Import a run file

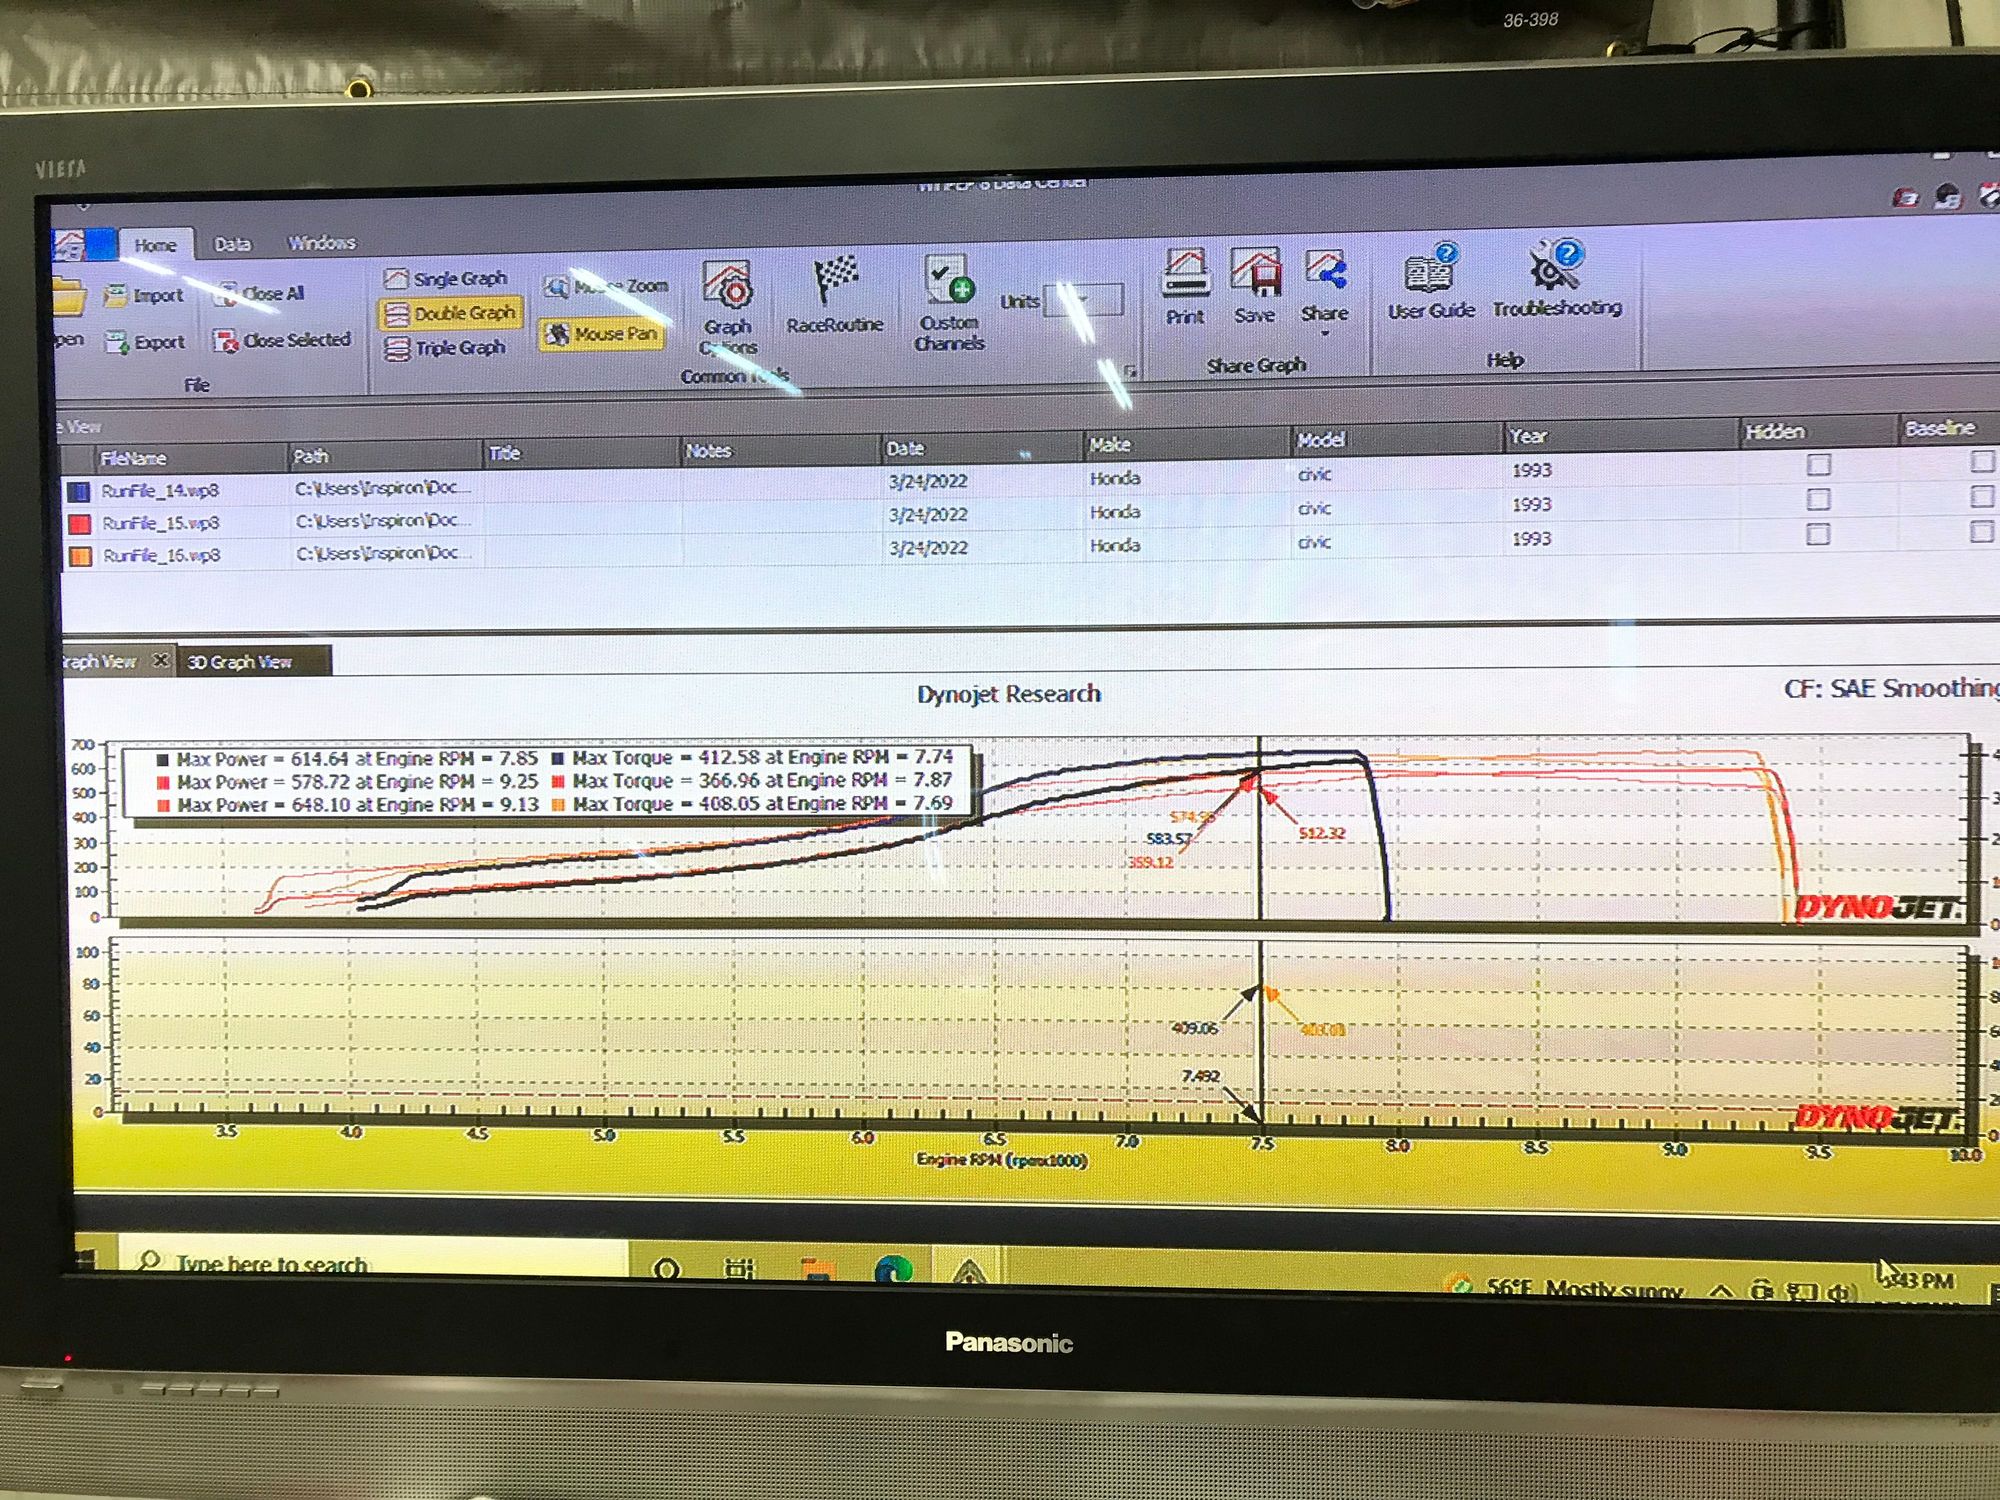click(x=145, y=295)
